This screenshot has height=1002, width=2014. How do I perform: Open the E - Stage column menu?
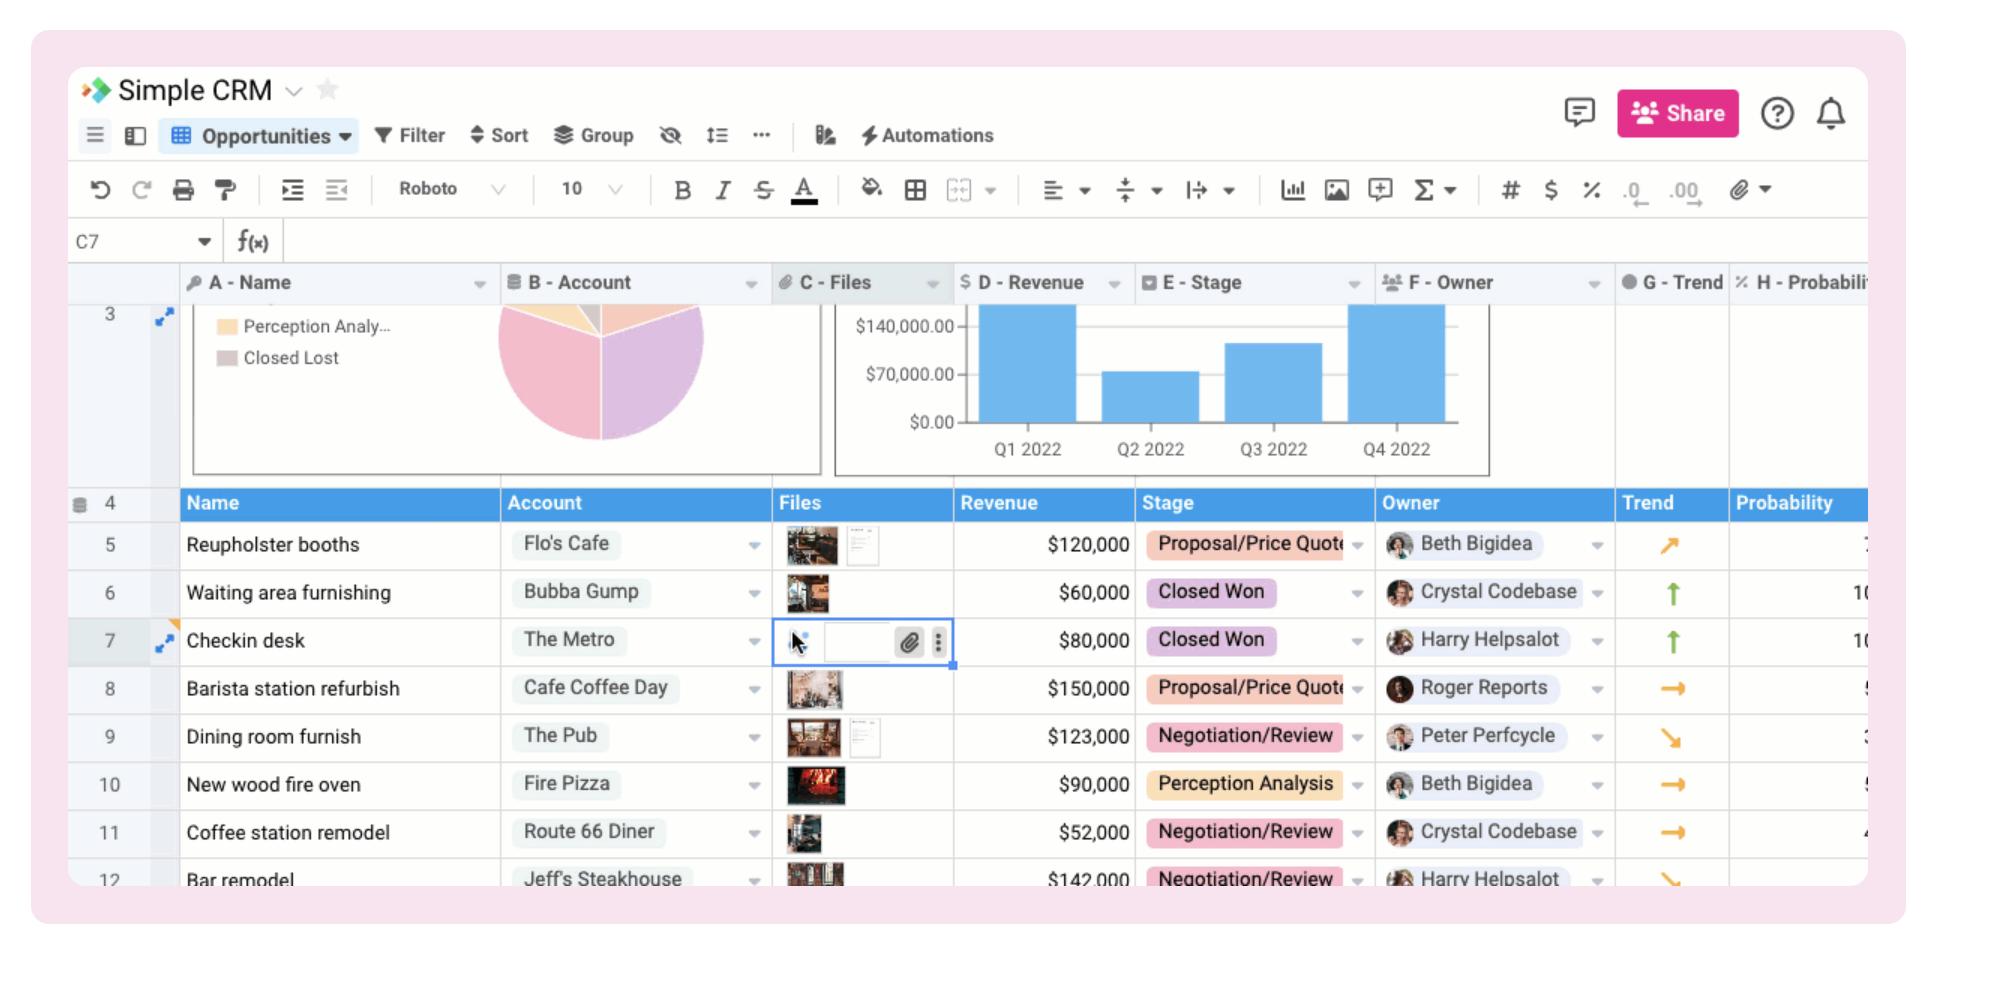click(1354, 285)
